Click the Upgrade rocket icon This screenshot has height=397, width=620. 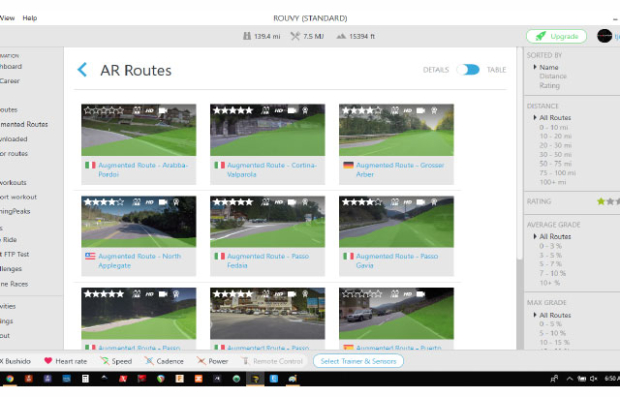541,36
